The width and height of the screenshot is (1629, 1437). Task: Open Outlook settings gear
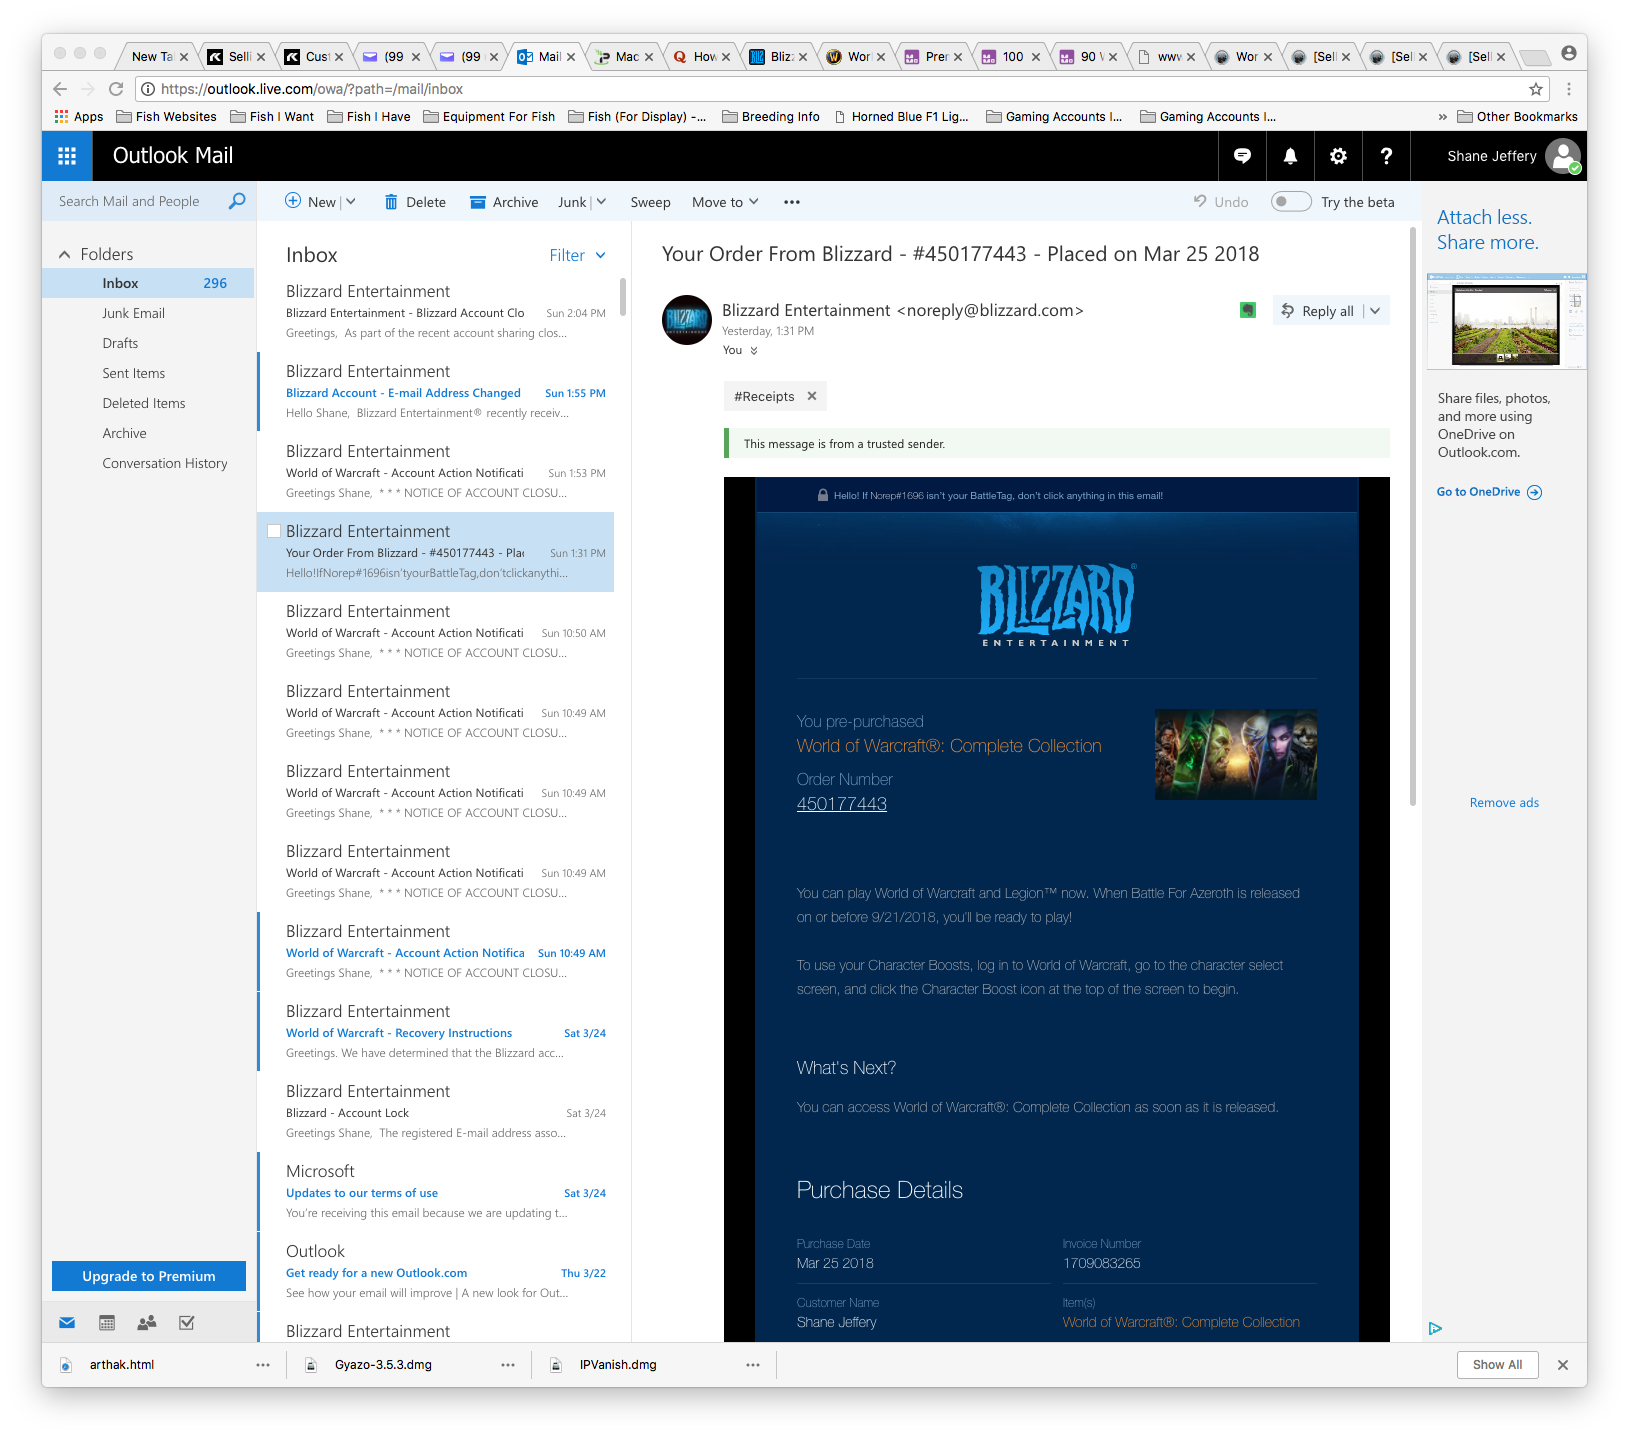[x=1338, y=156]
